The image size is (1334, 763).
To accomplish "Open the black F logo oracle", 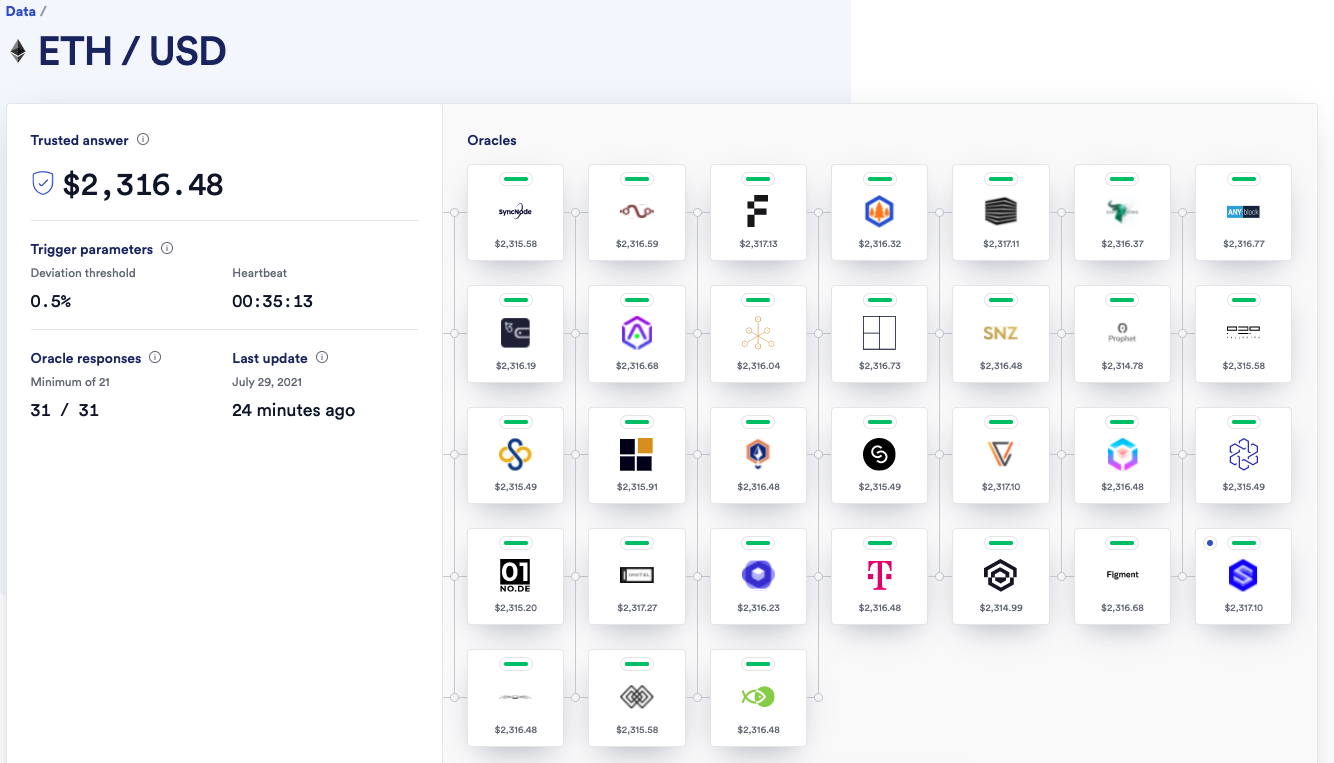I will coord(759,213).
